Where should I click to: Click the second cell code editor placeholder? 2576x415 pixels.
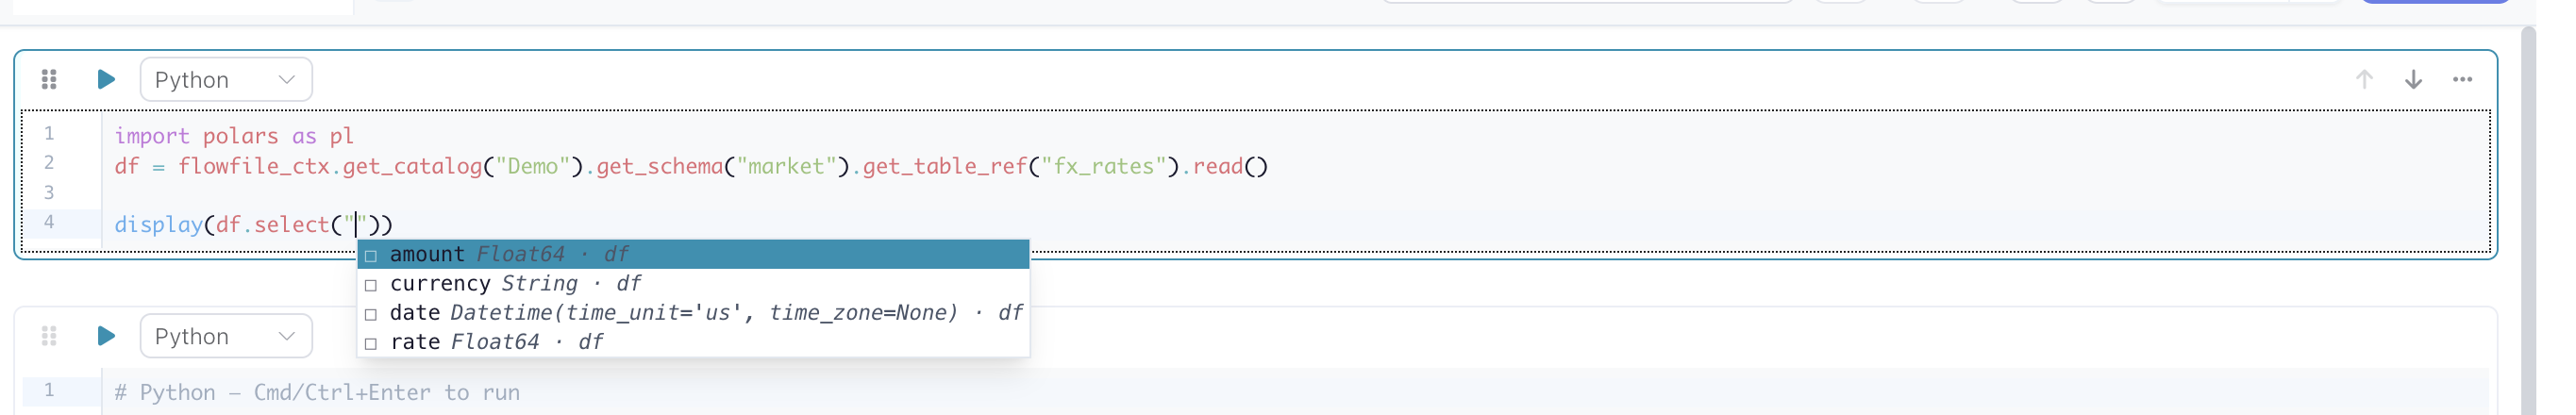point(317,392)
